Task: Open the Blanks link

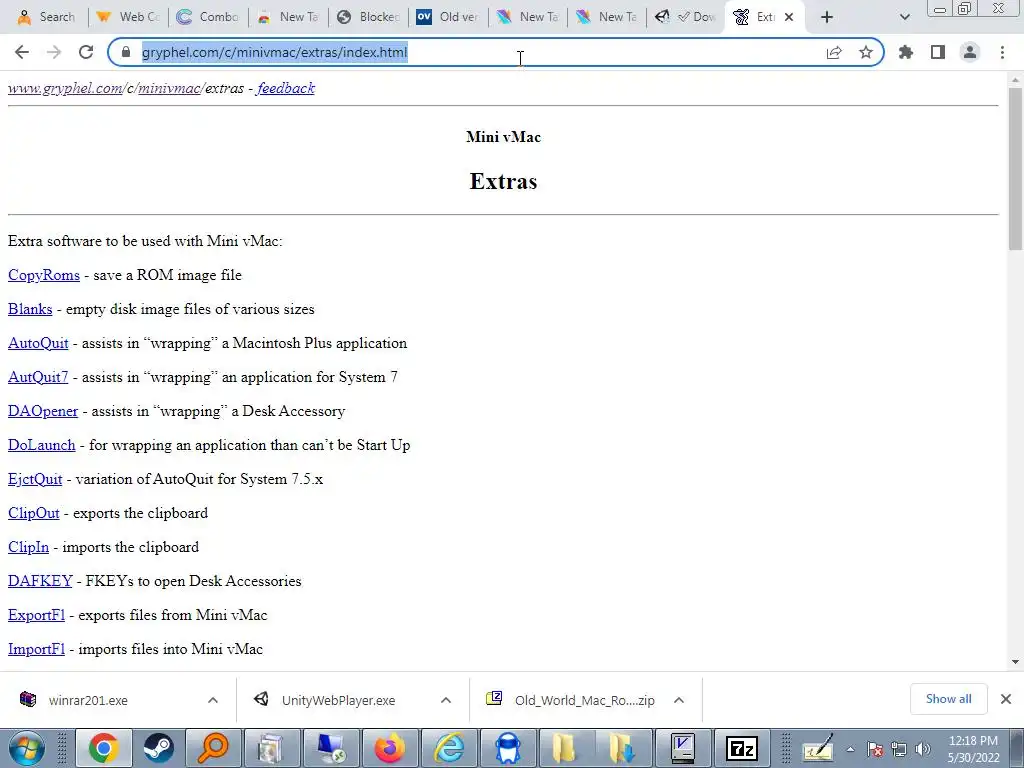Action: tap(30, 309)
